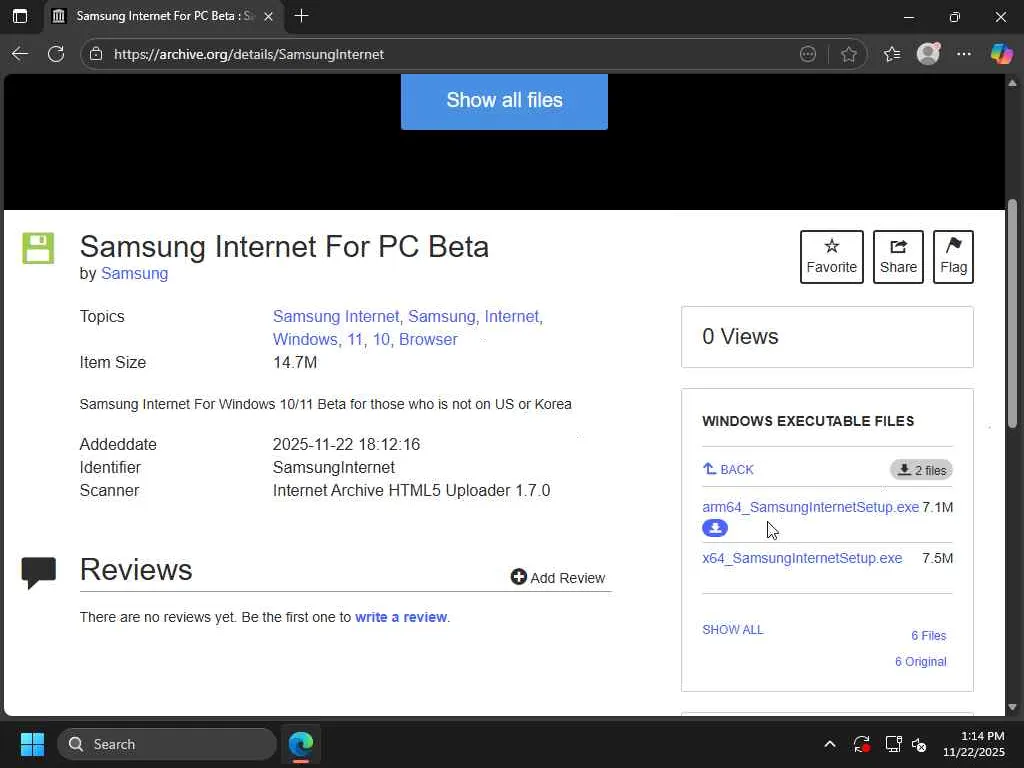Screen dimensions: 1024x768
Task: Click the muted volume tray icon
Action: click(x=919, y=744)
